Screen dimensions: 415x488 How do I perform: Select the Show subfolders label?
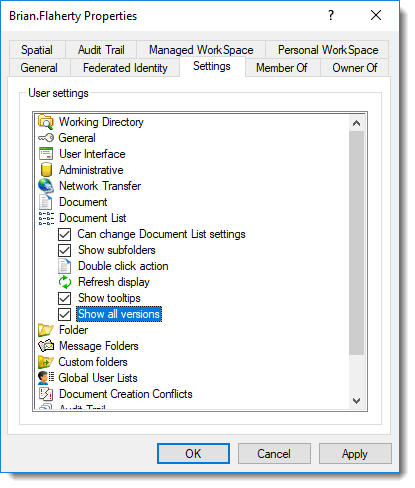click(117, 250)
